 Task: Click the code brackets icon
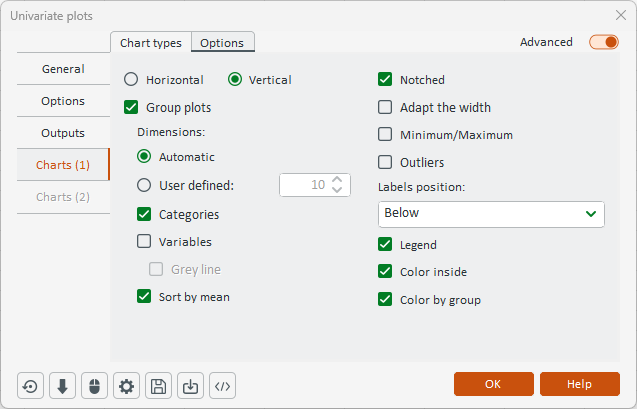(x=223, y=386)
